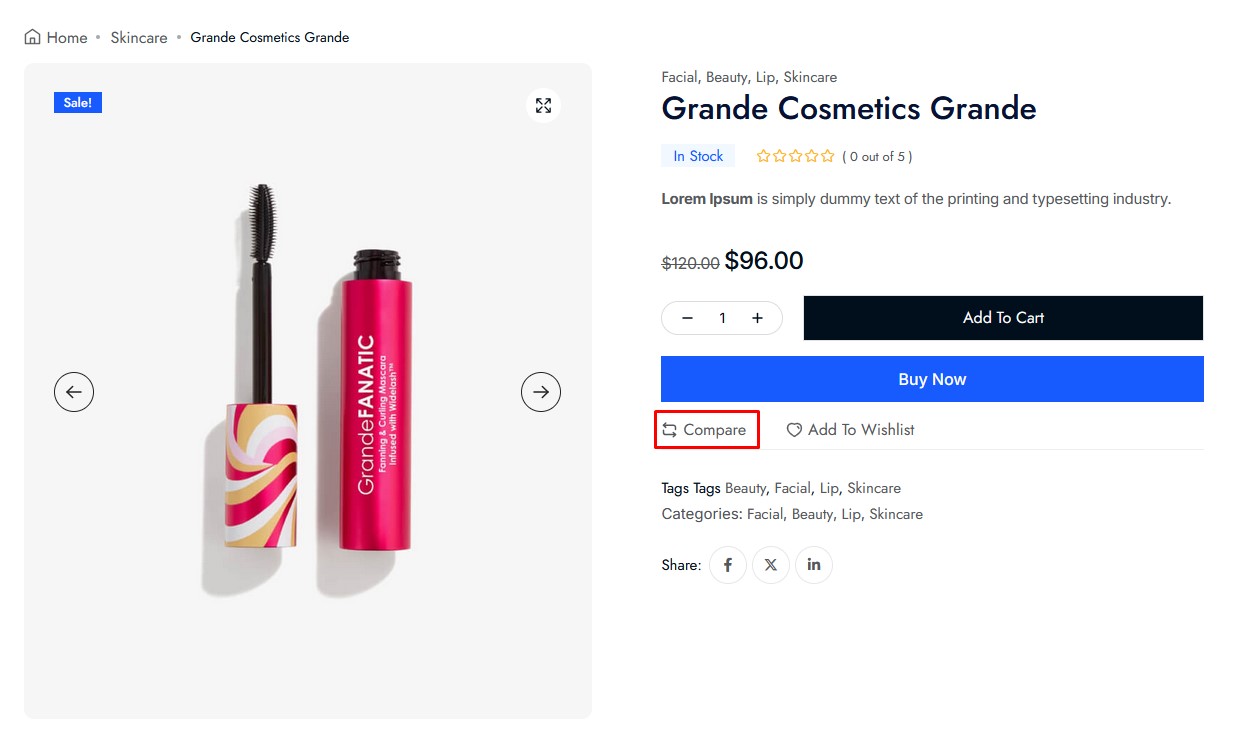1243x736 pixels.
Task: Click the mascara product image
Action: (307, 391)
